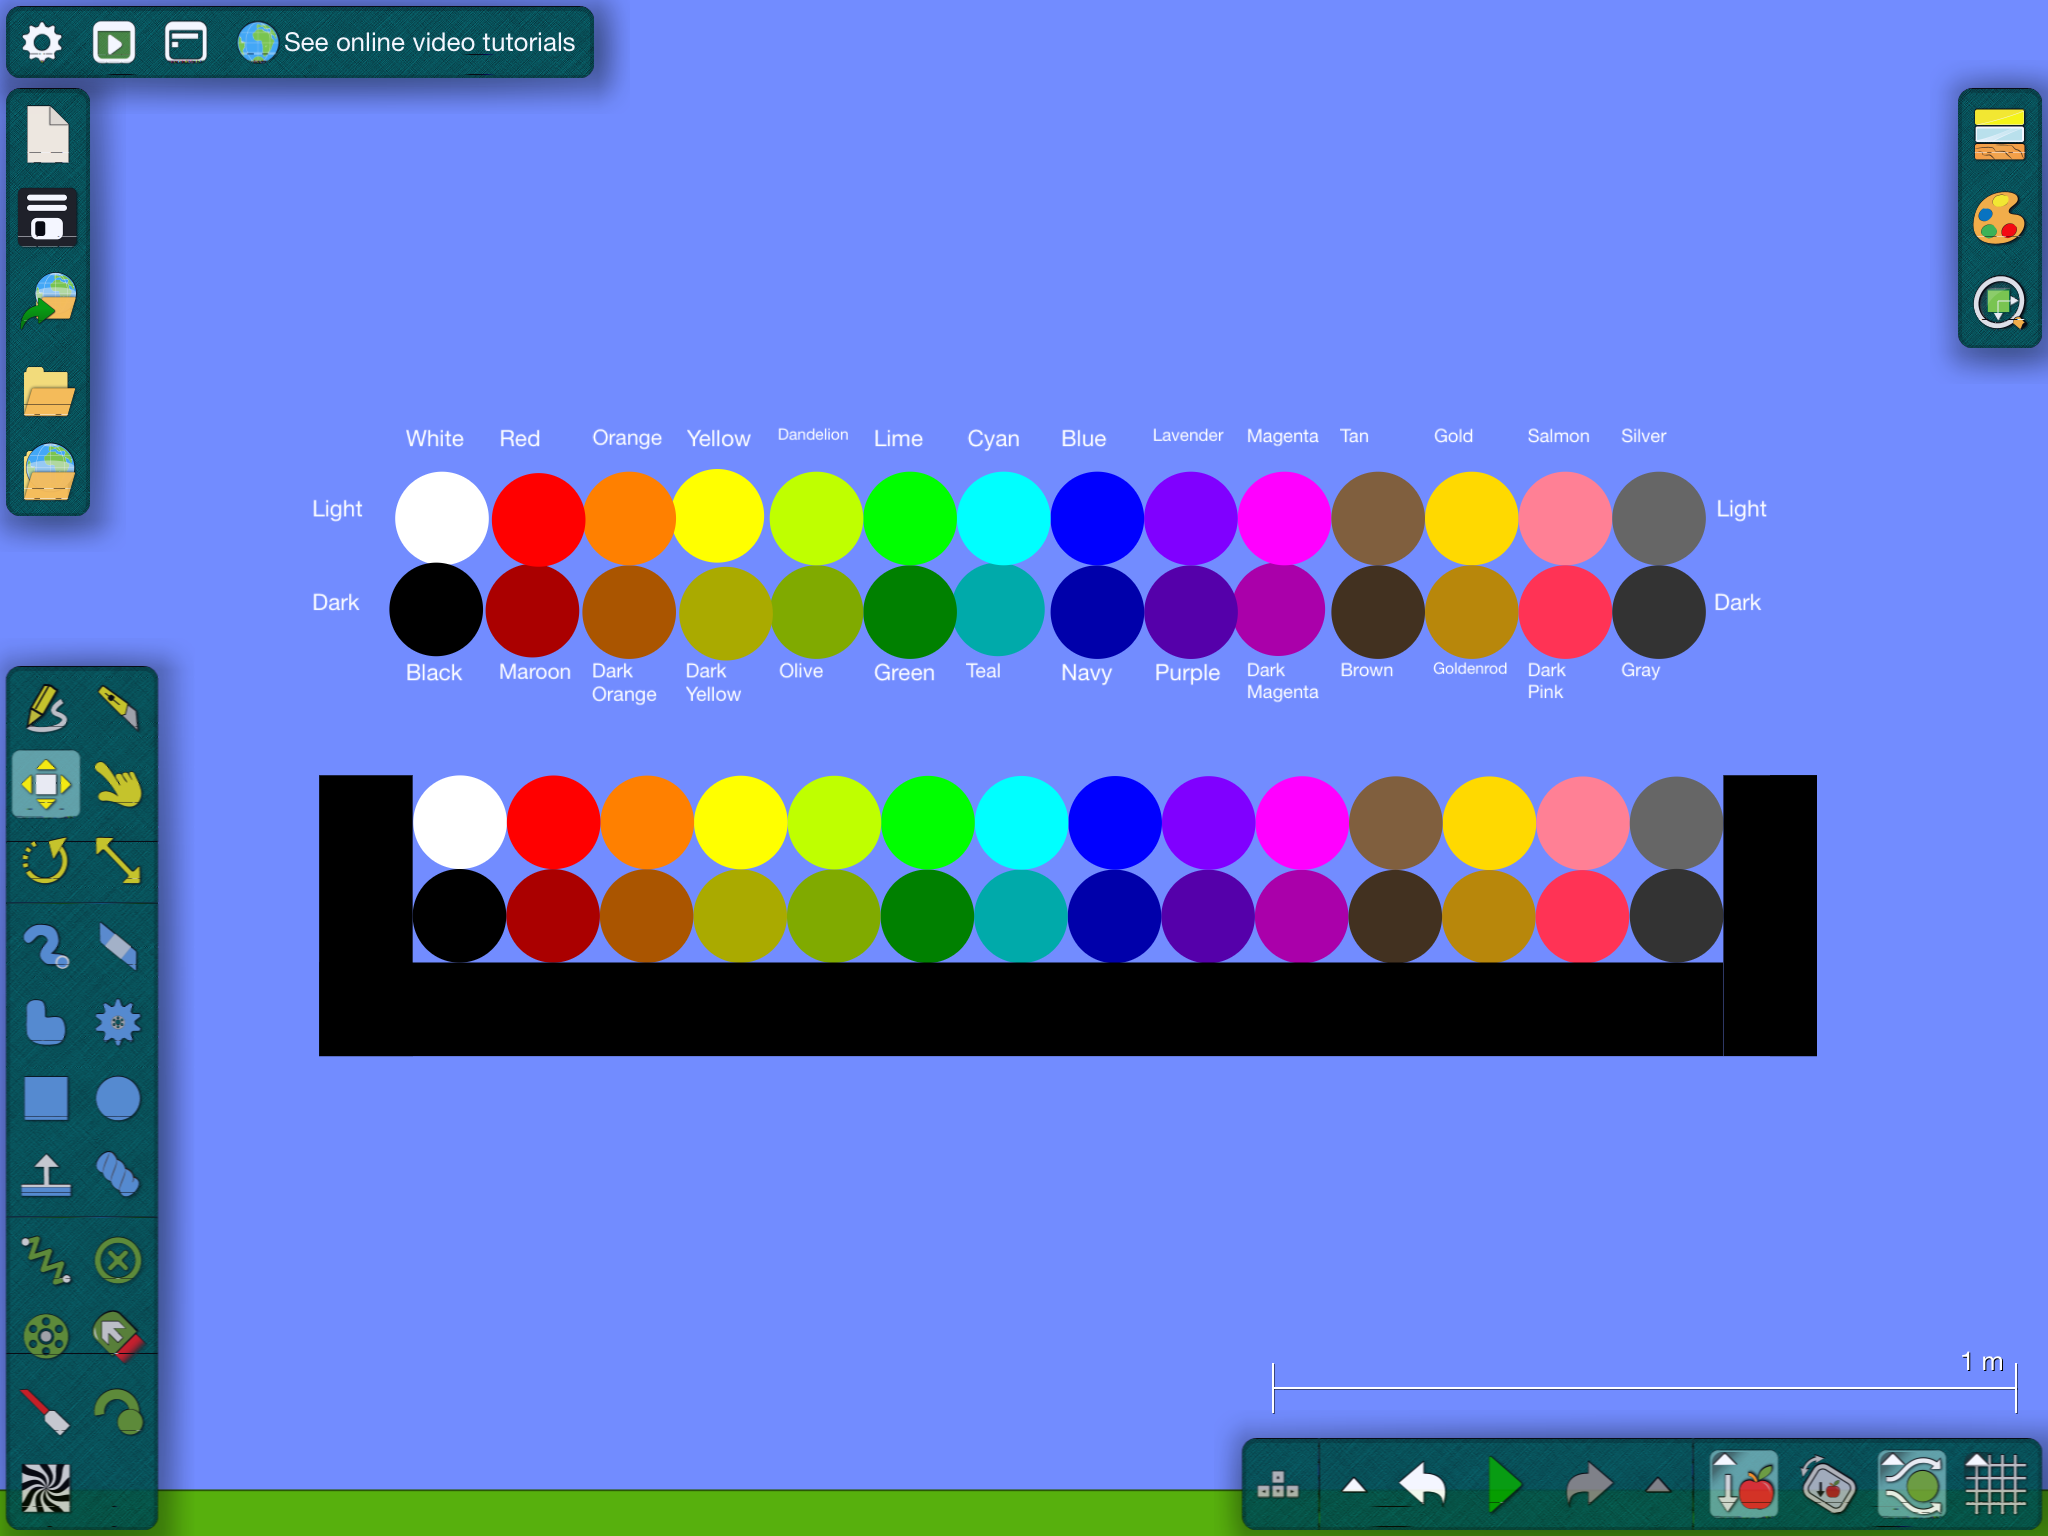
Task: Click the Cyan circle in the tray
Action: [x=1021, y=822]
